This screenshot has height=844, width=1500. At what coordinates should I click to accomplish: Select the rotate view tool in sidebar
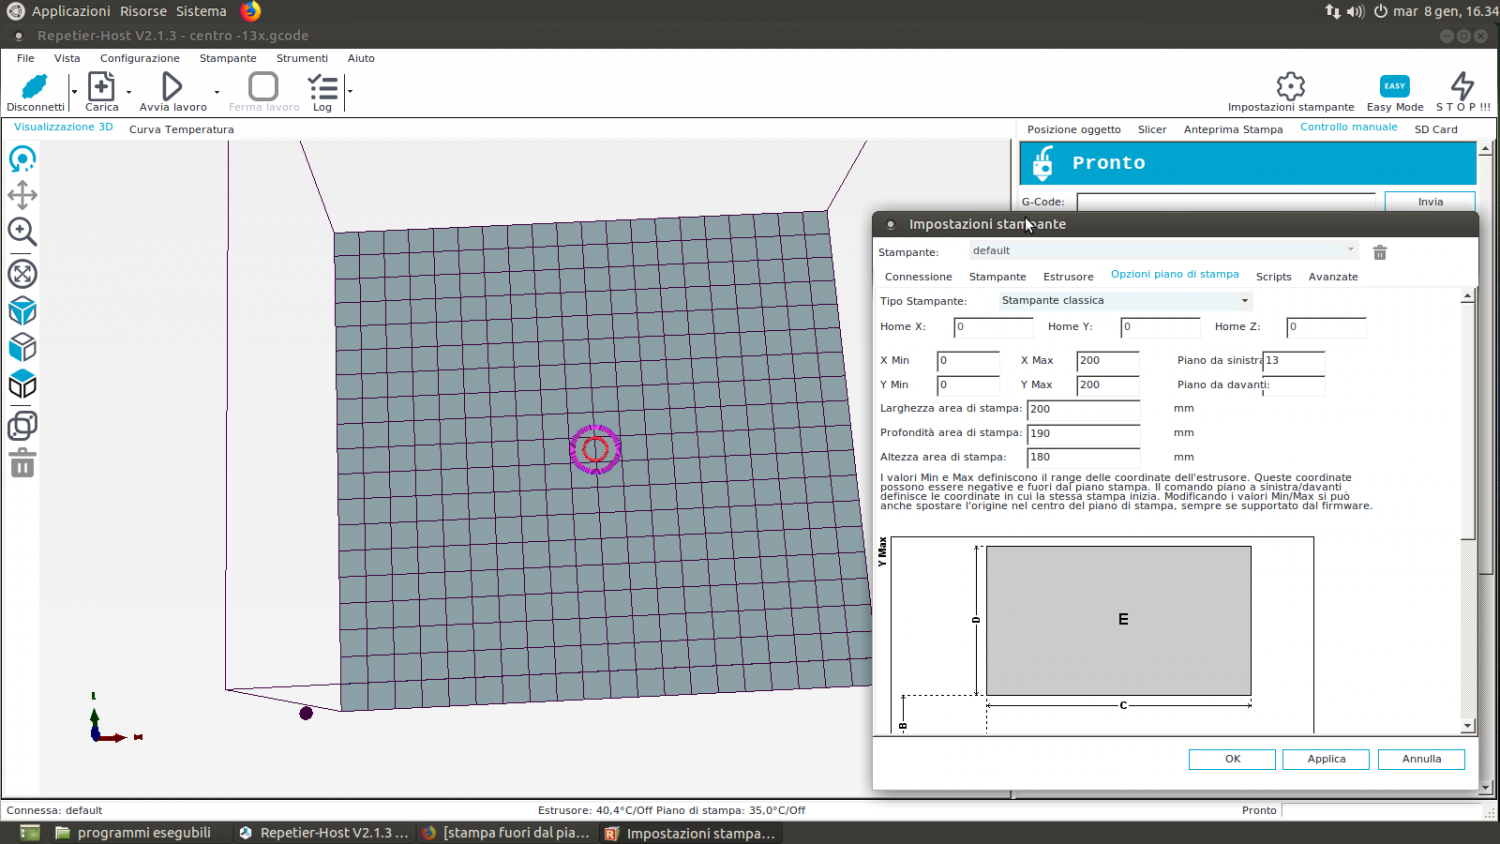click(x=22, y=159)
